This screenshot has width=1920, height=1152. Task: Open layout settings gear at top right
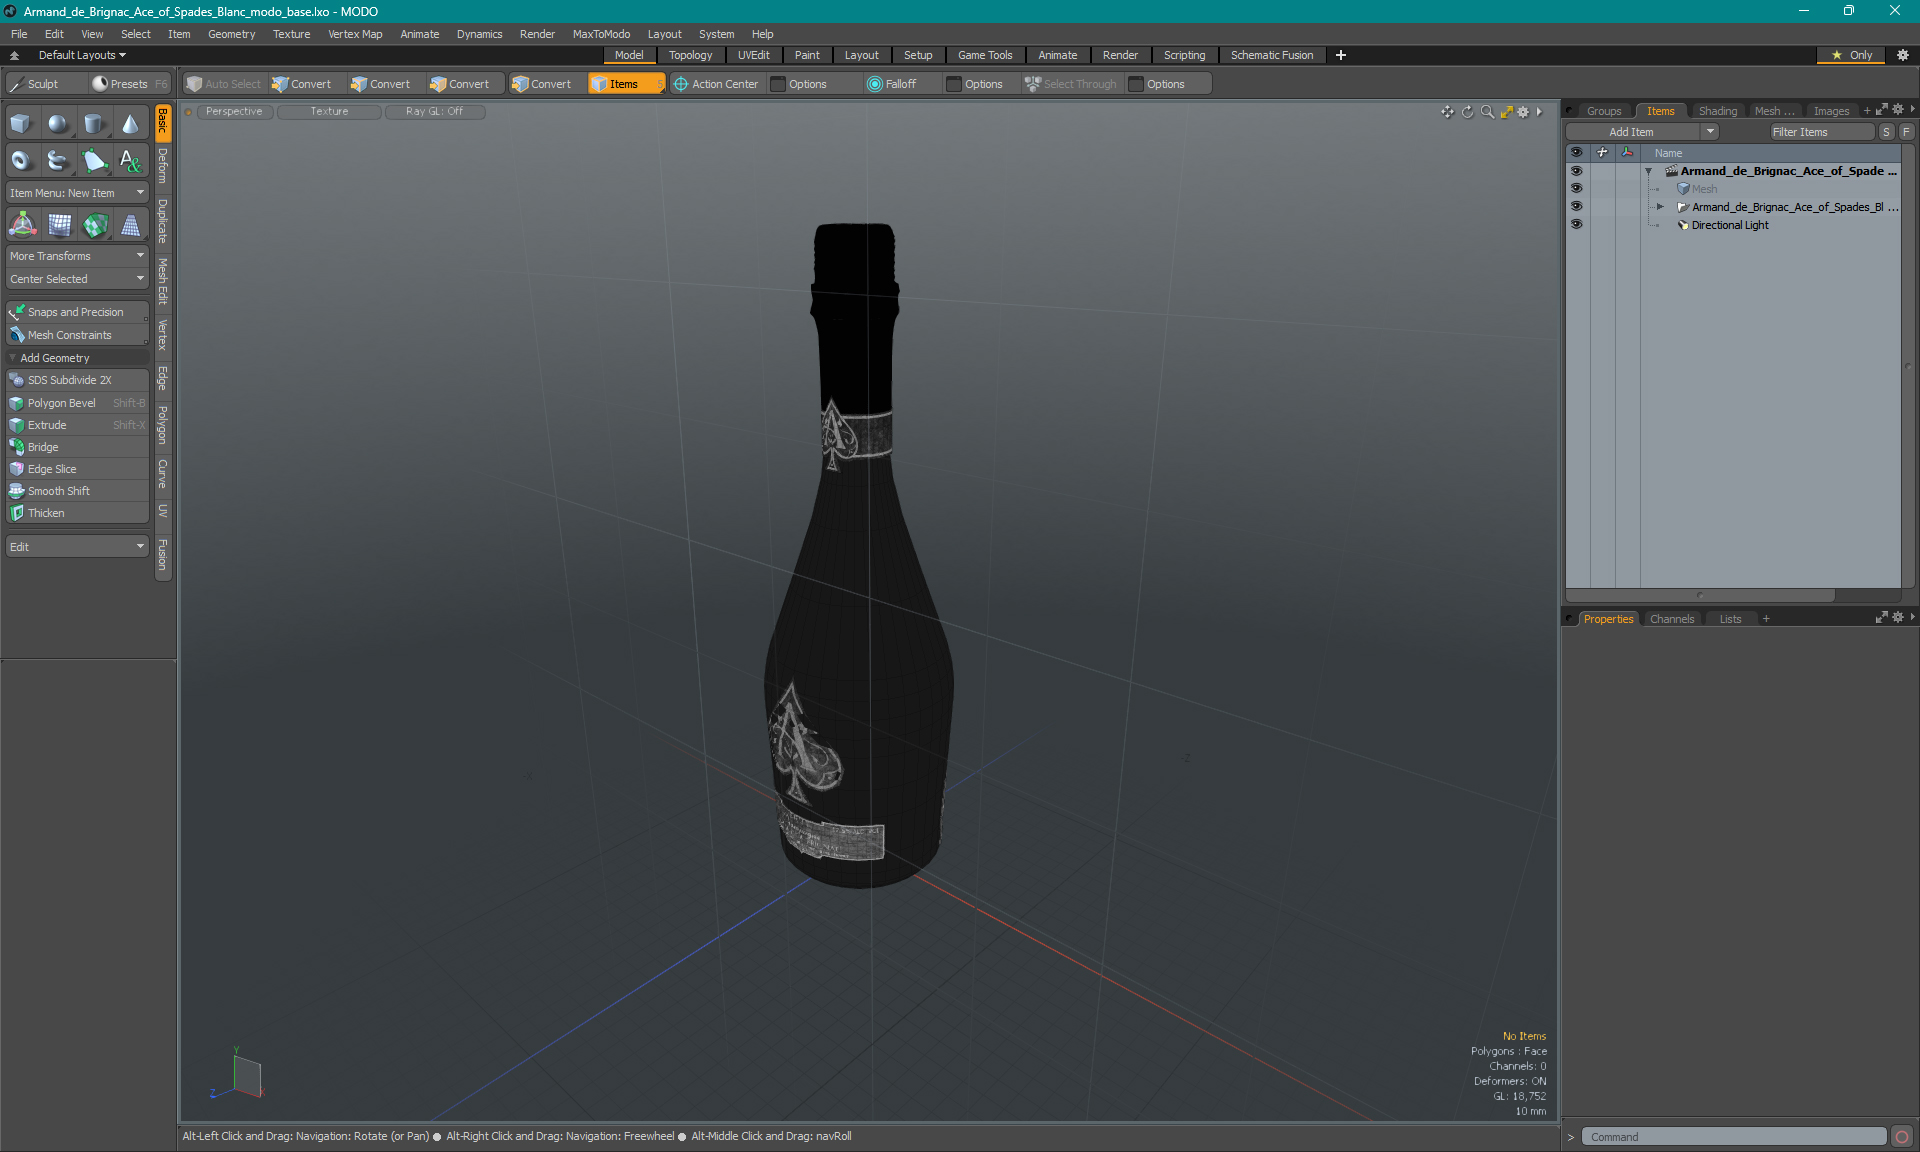(1903, 55)
